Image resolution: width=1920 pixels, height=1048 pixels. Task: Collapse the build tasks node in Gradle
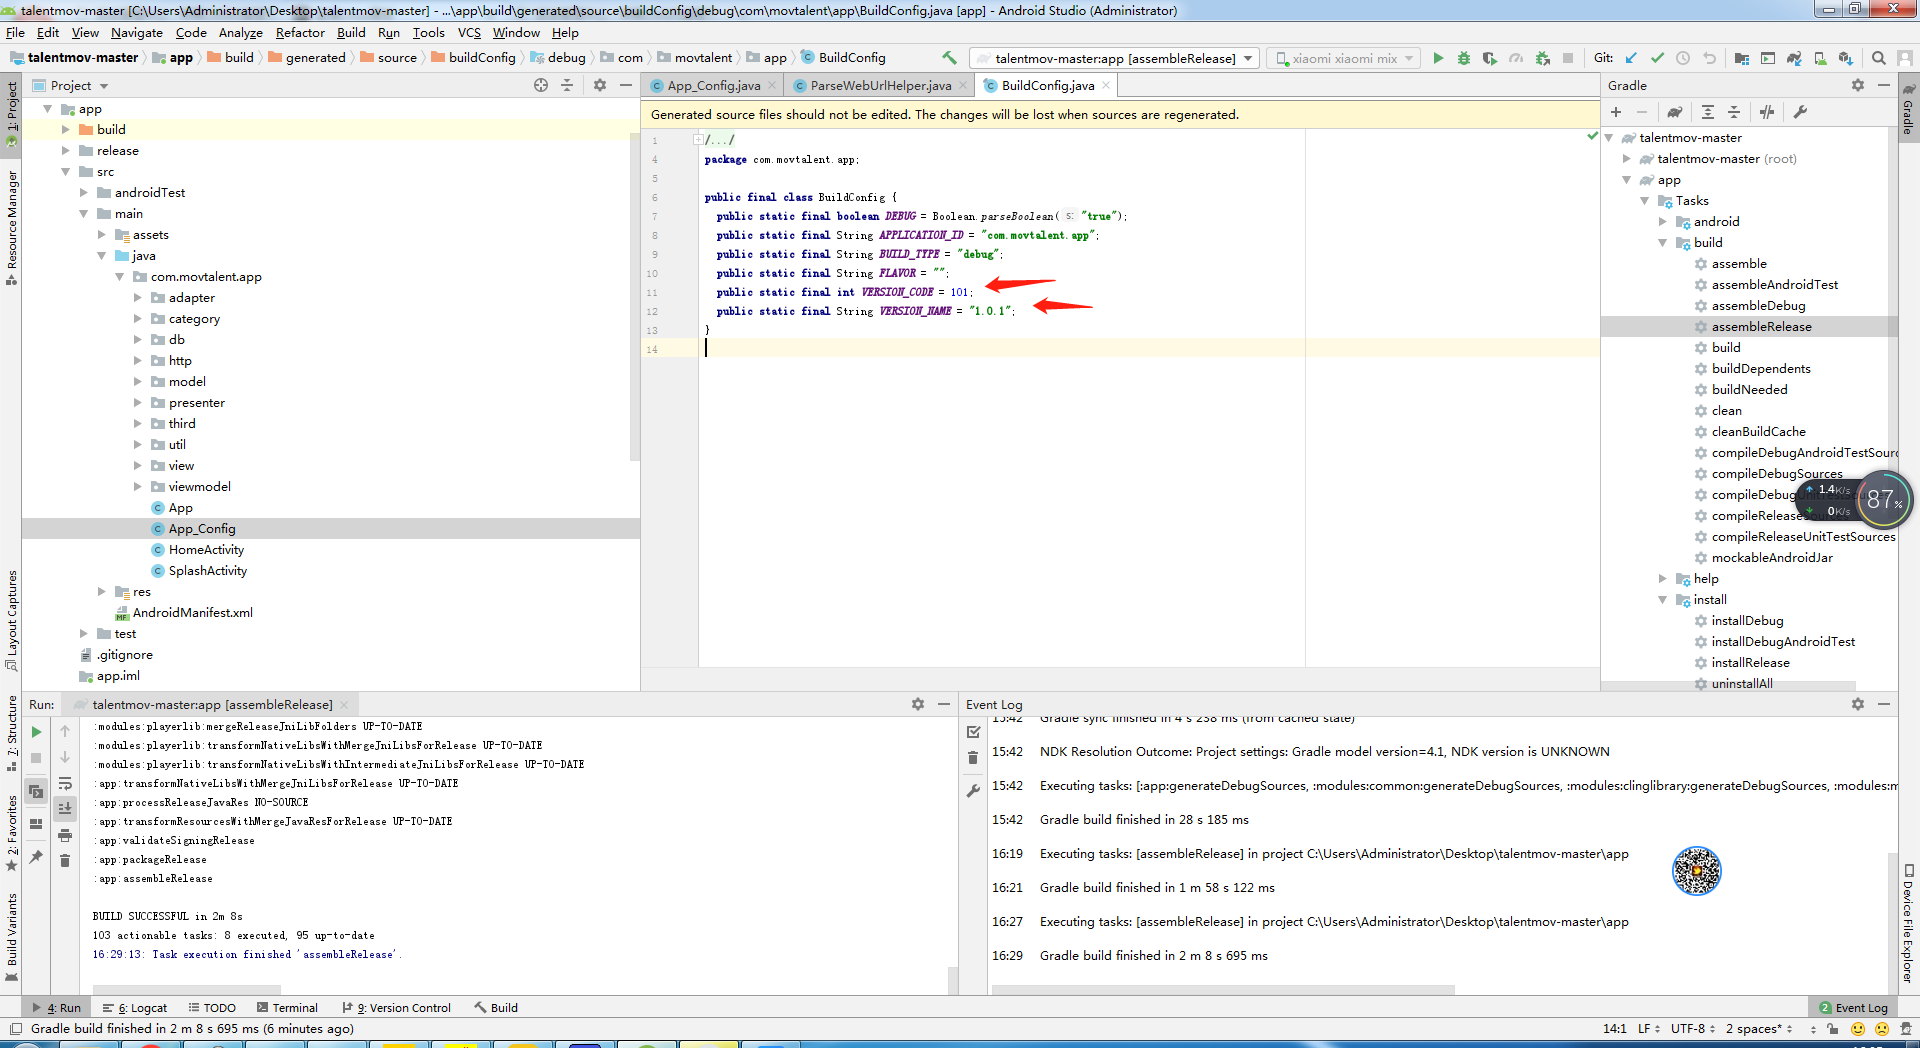click(x=1663, y=243)
